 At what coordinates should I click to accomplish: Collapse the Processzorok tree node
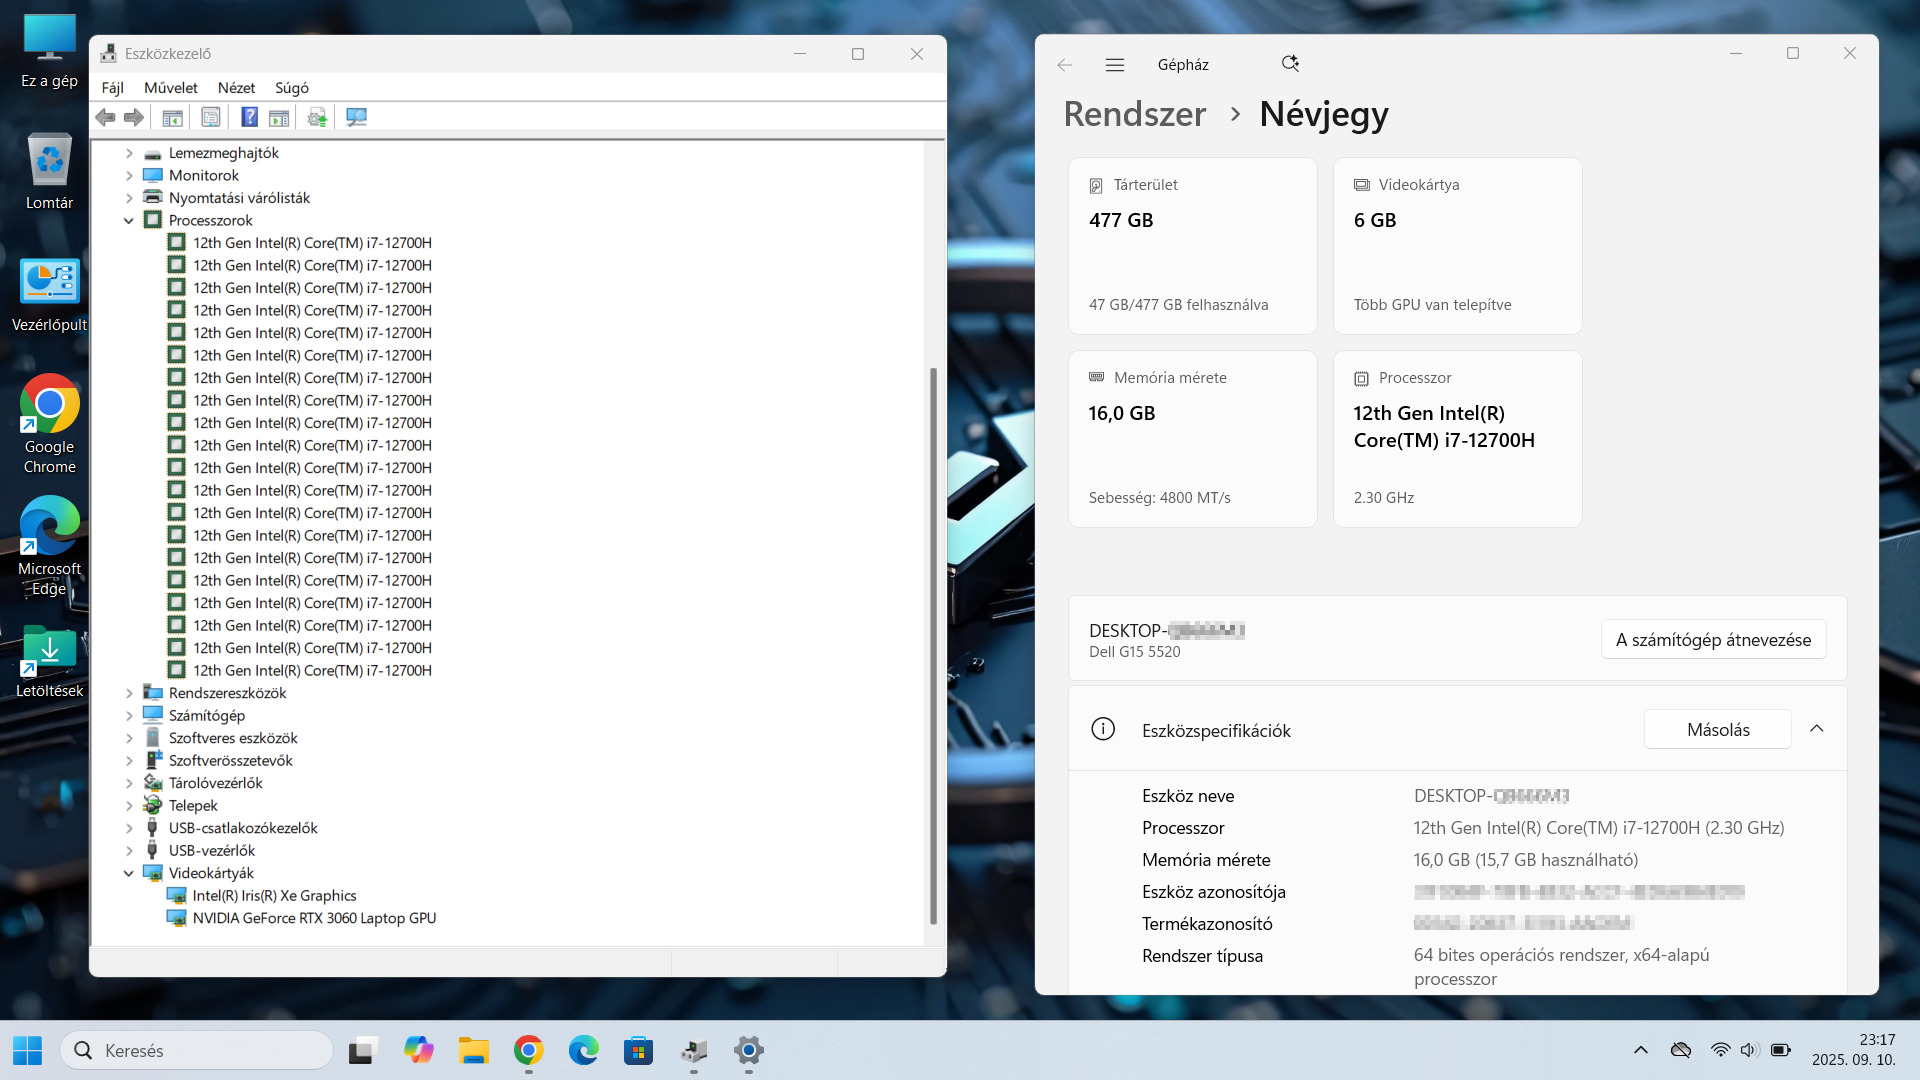129,221
